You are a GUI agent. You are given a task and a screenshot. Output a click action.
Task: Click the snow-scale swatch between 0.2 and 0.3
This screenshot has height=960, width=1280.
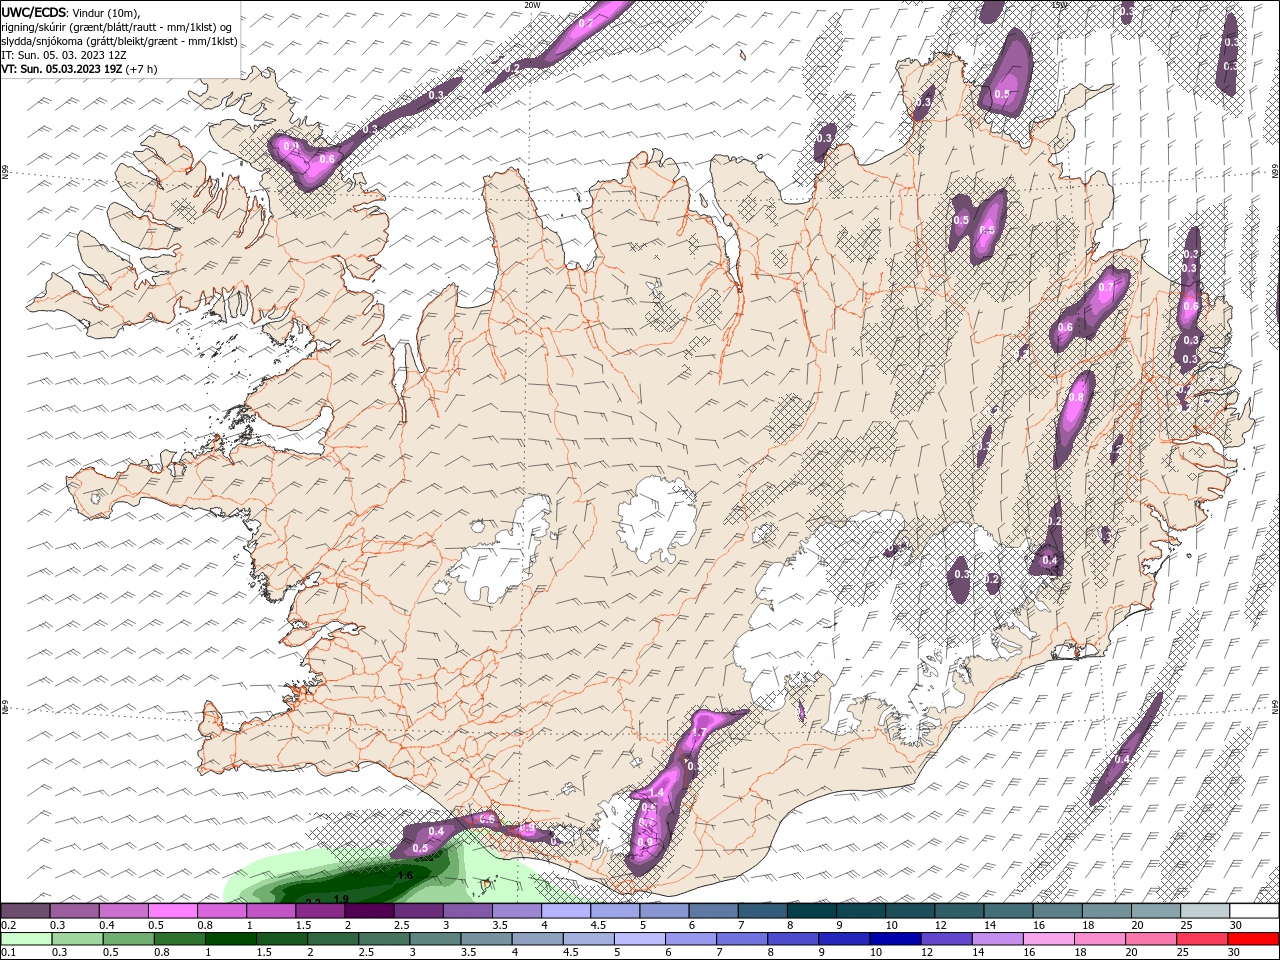[x=26, y=910]
